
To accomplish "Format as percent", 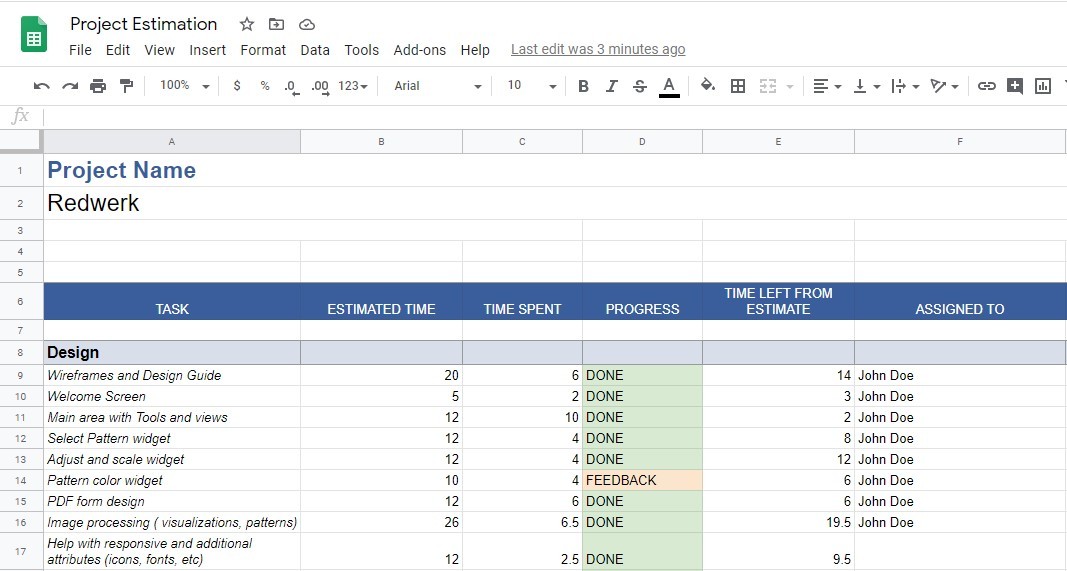I will point(265,86).
